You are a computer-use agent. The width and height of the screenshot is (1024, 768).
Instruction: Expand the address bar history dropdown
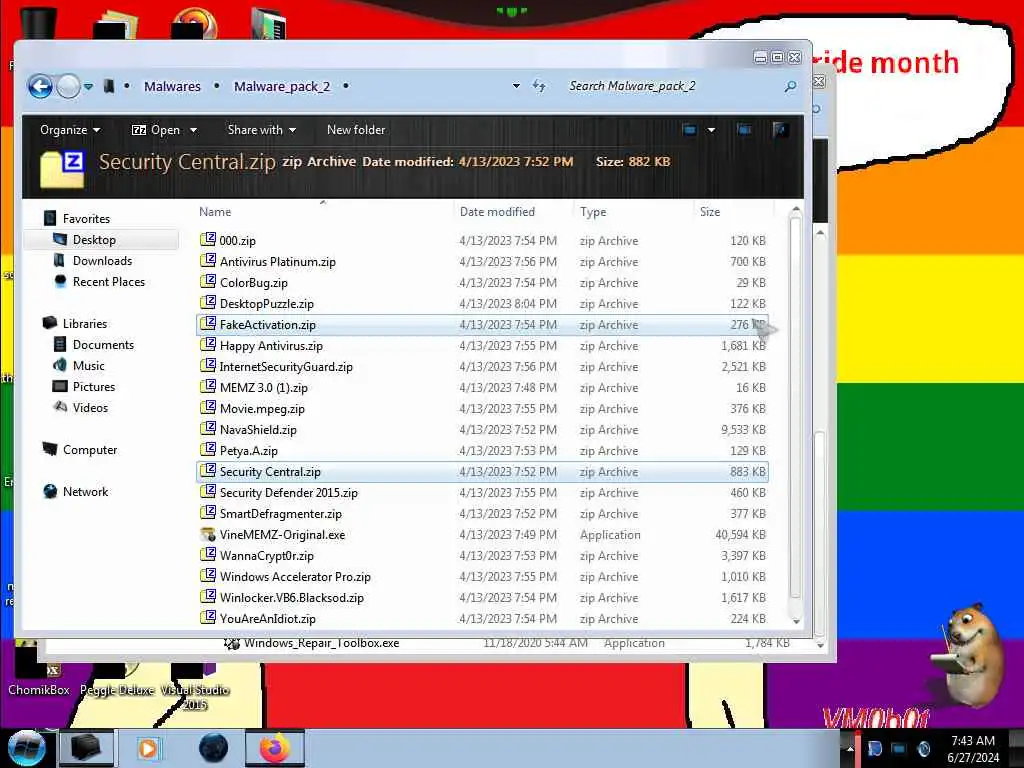(x=517, y=86)
